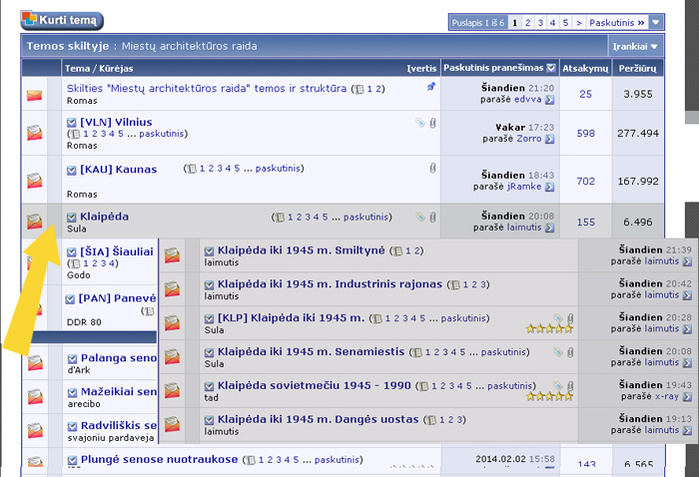Click the envelope icon of the Vilnius thread
The width and height of the screenshot is (699, 477).
click(34, 132)
